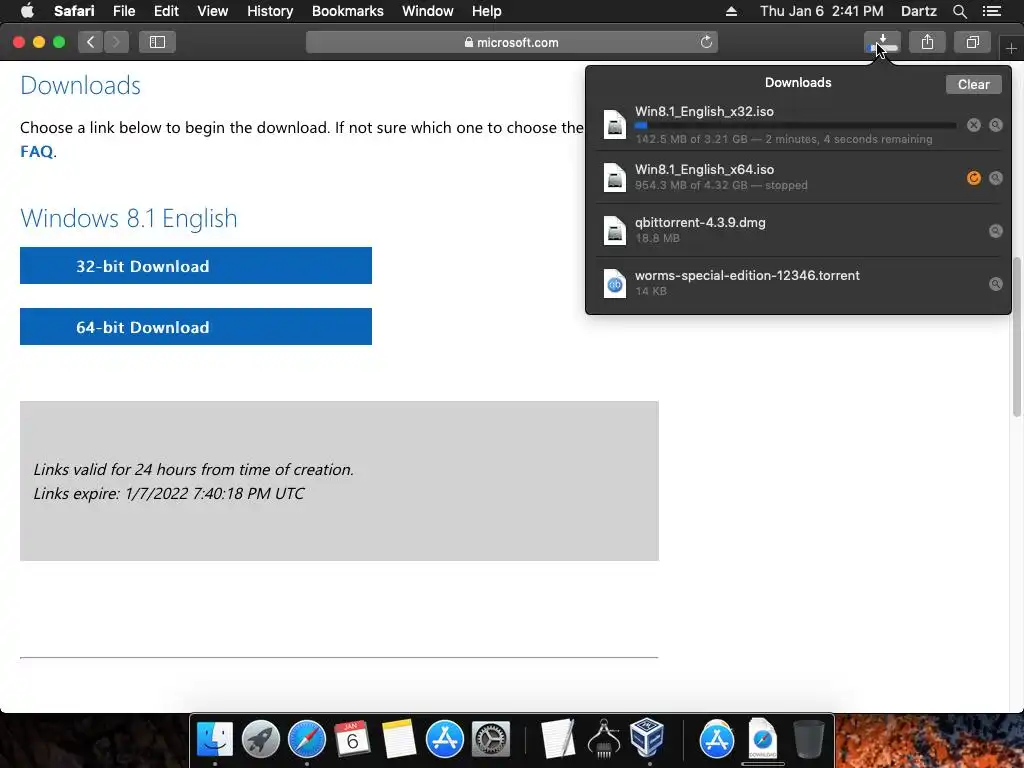Click worms-special-edition-12346.torrent file name
Viewport: 1024px width, 768px height.
coord(747,275)
